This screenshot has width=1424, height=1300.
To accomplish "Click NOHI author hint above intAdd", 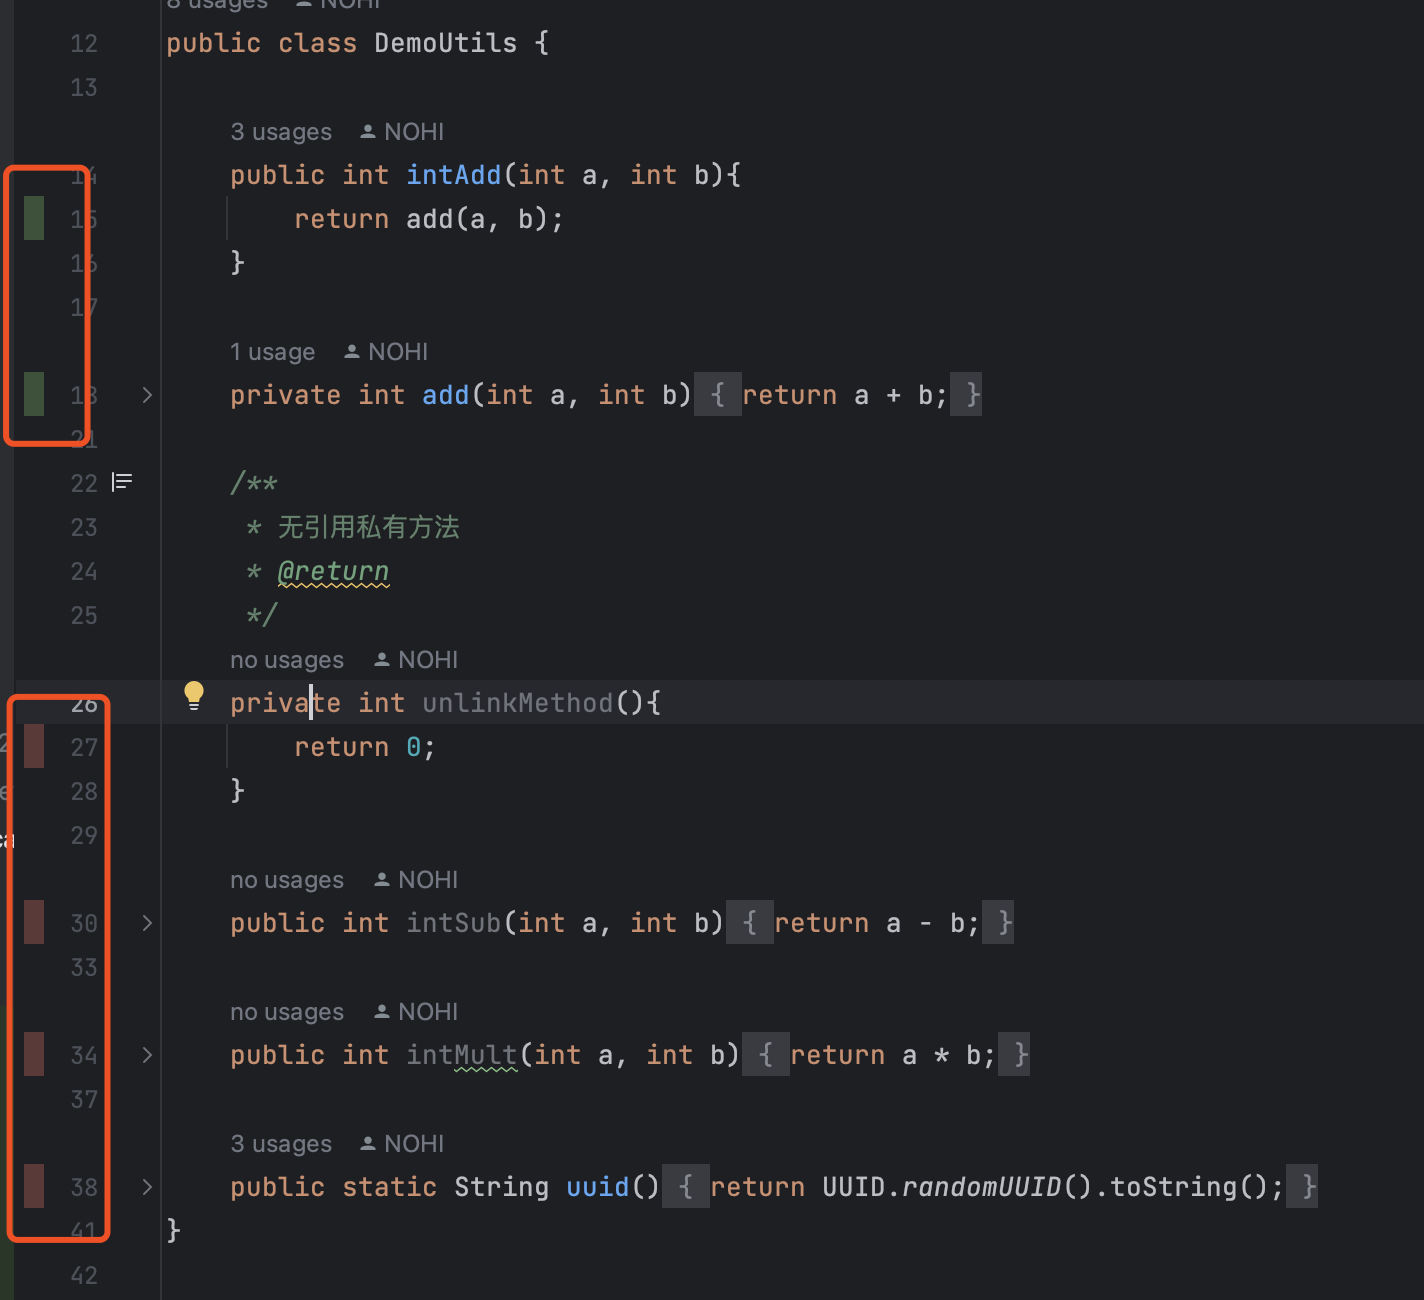I will (x=402, y=132).
